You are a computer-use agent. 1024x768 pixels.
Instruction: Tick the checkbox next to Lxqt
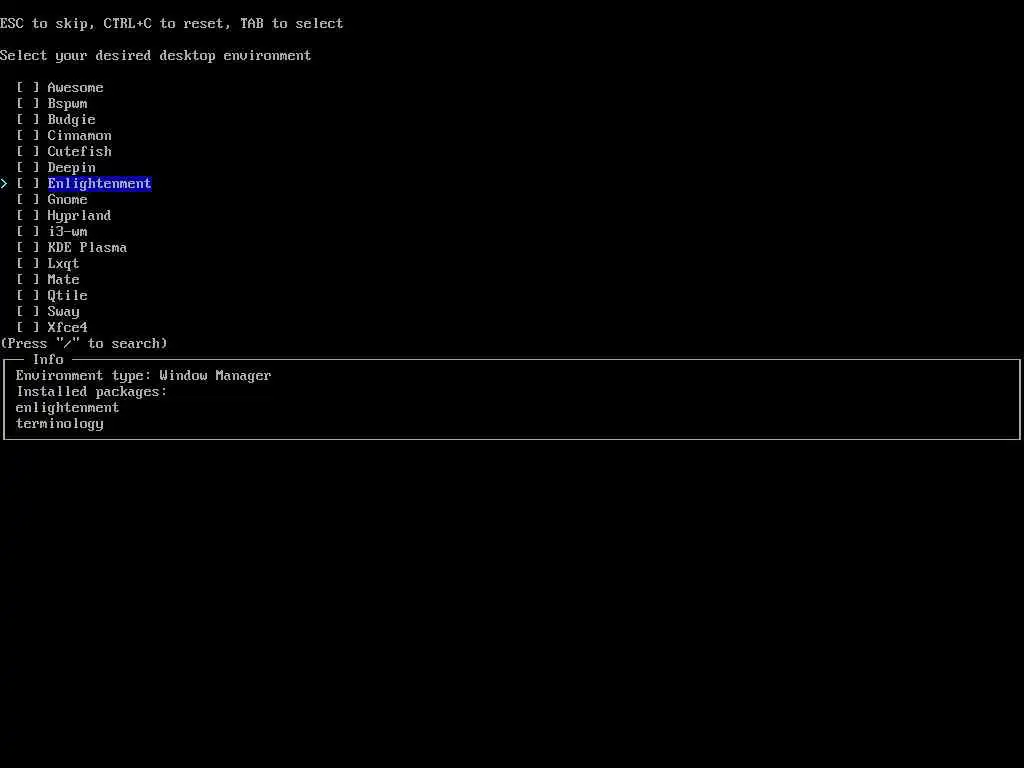click(28, 263)
